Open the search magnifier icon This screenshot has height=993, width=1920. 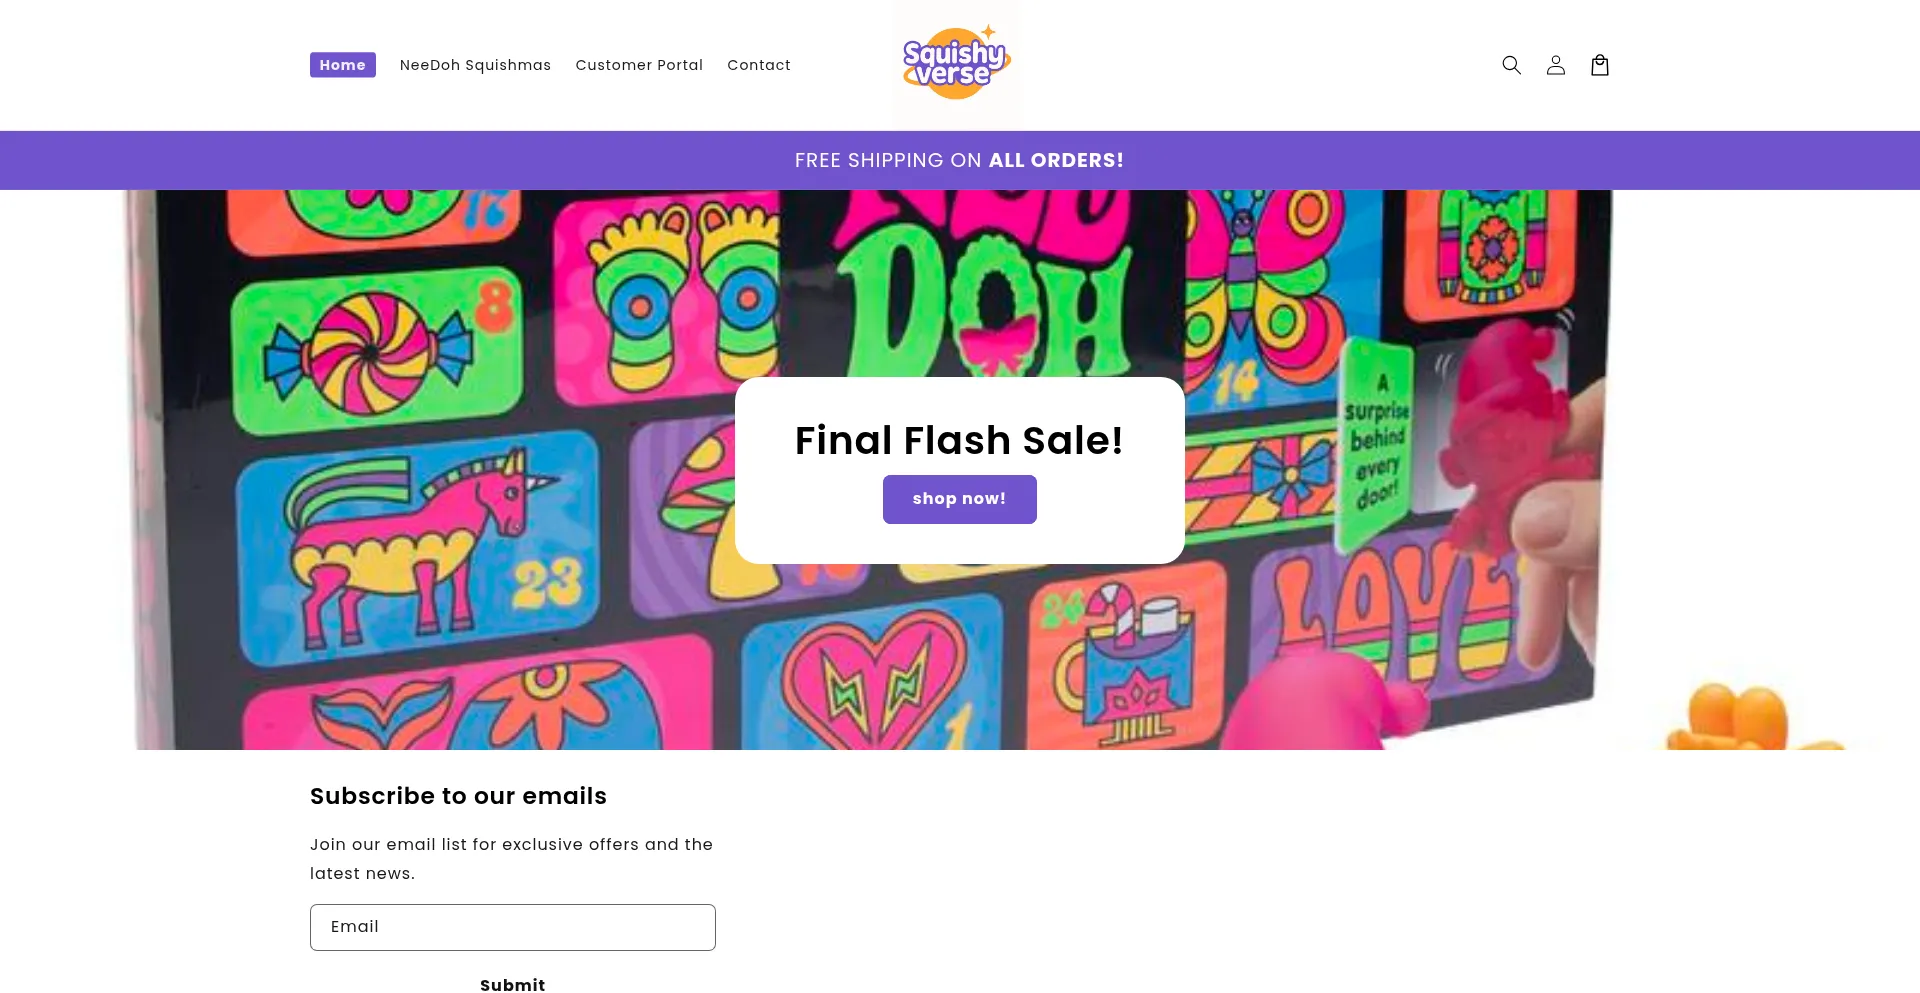point(1511,65)
